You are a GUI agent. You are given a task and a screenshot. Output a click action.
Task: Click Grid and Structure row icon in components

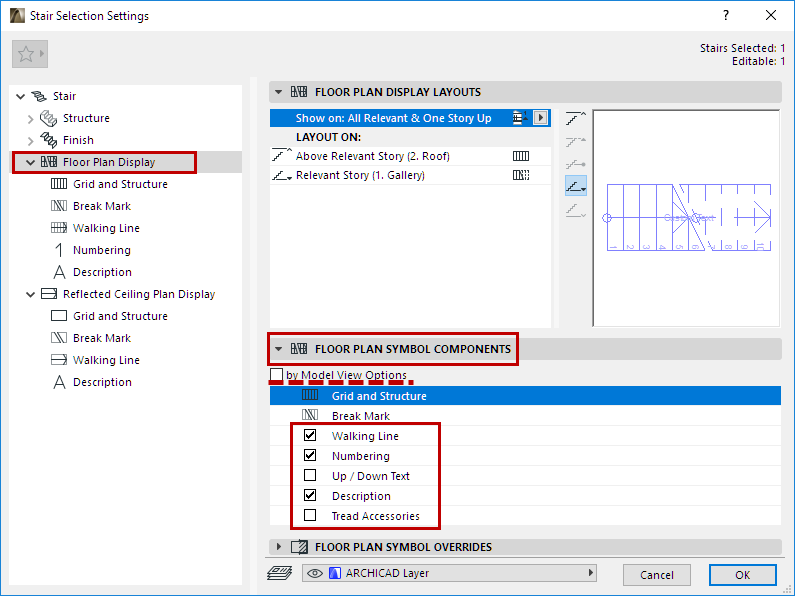[x=310, y=395]
